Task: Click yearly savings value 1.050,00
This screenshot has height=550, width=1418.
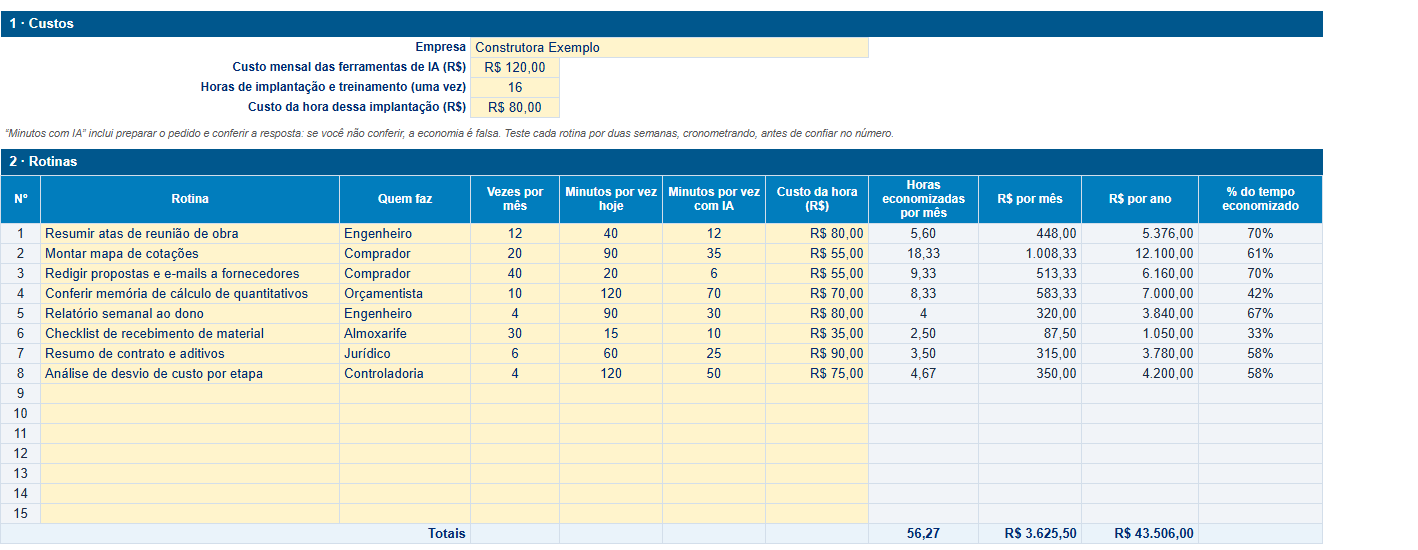Action: [1140, 333]
